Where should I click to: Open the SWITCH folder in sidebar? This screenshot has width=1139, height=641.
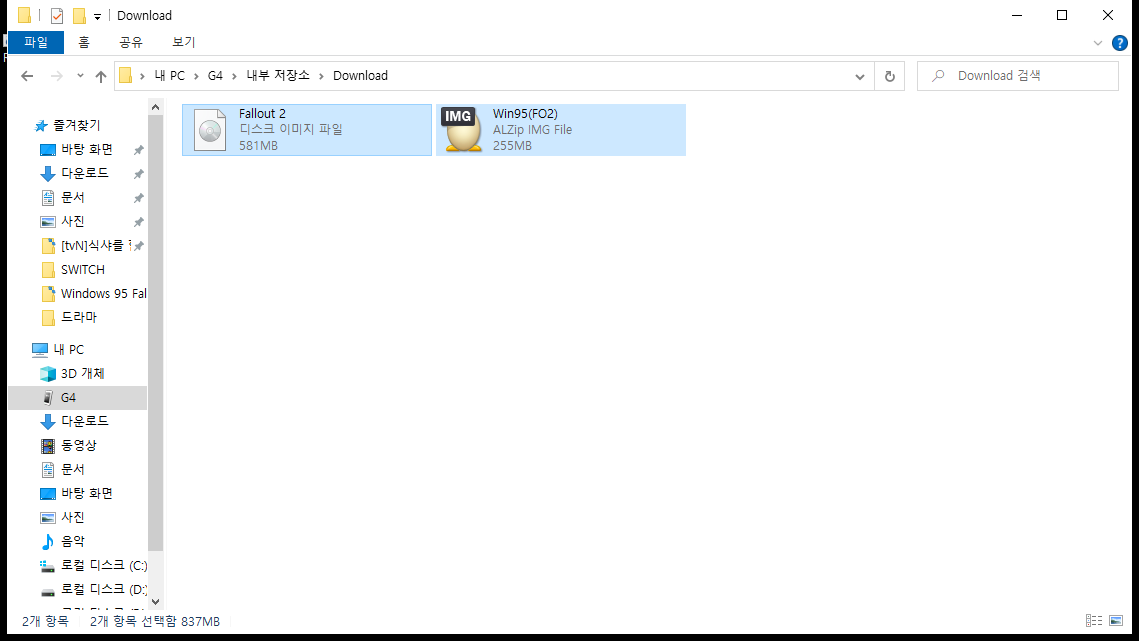(x=82, y=270)
